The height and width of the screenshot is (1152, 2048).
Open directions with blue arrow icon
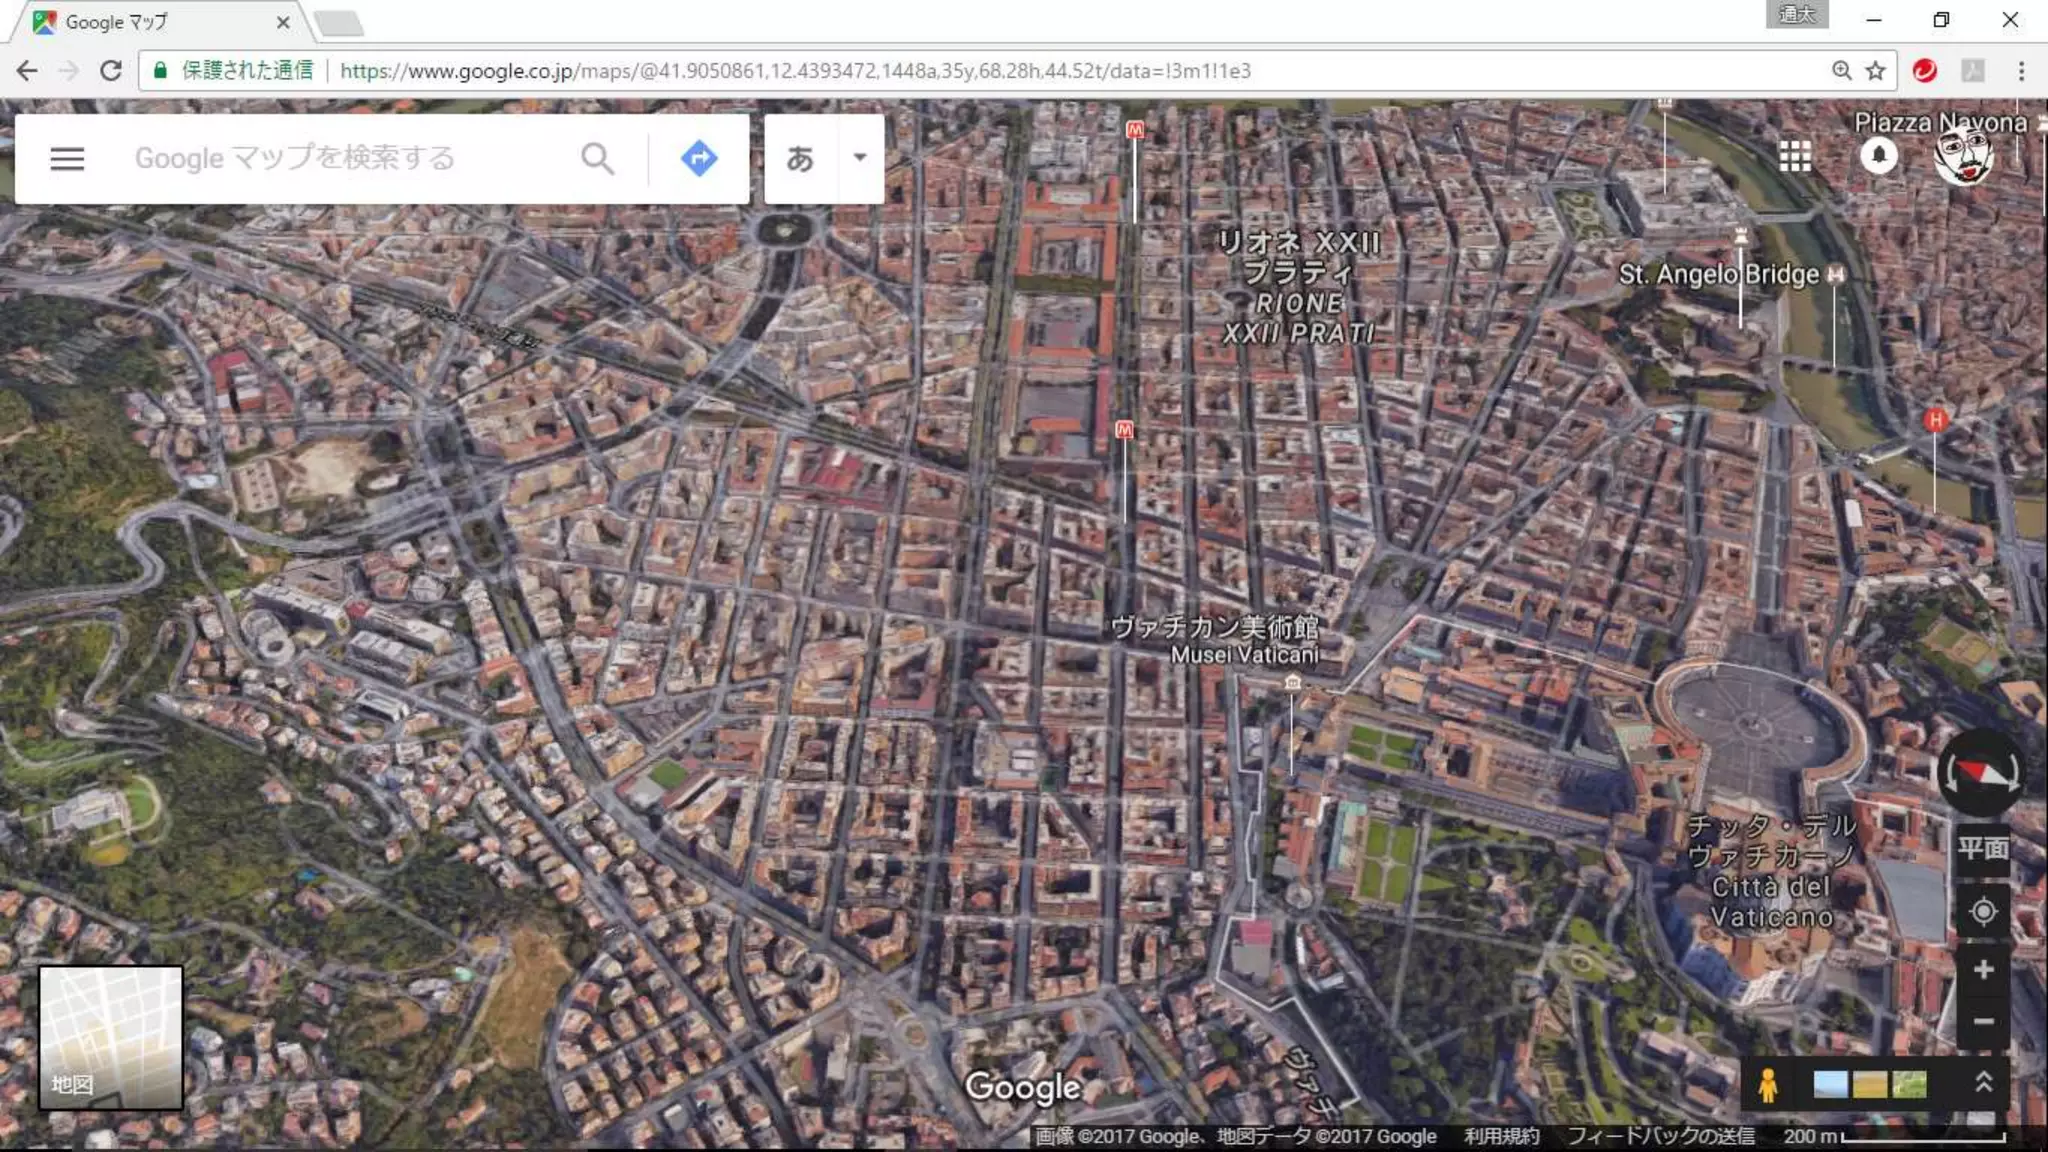click(699, 158)
